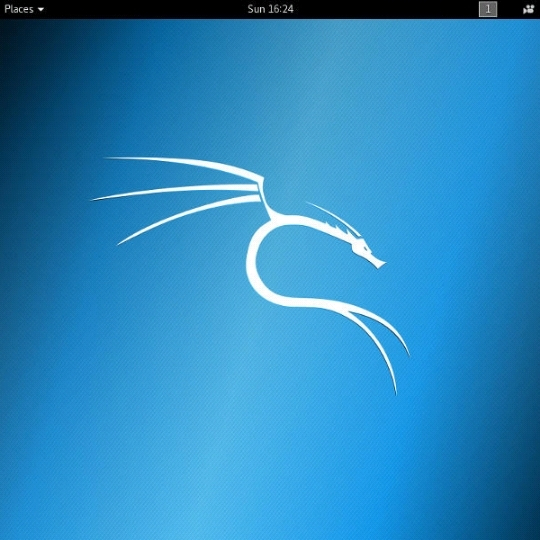
Task: Expand the Places dropdown arrow
Action: [x=41, y=10]
